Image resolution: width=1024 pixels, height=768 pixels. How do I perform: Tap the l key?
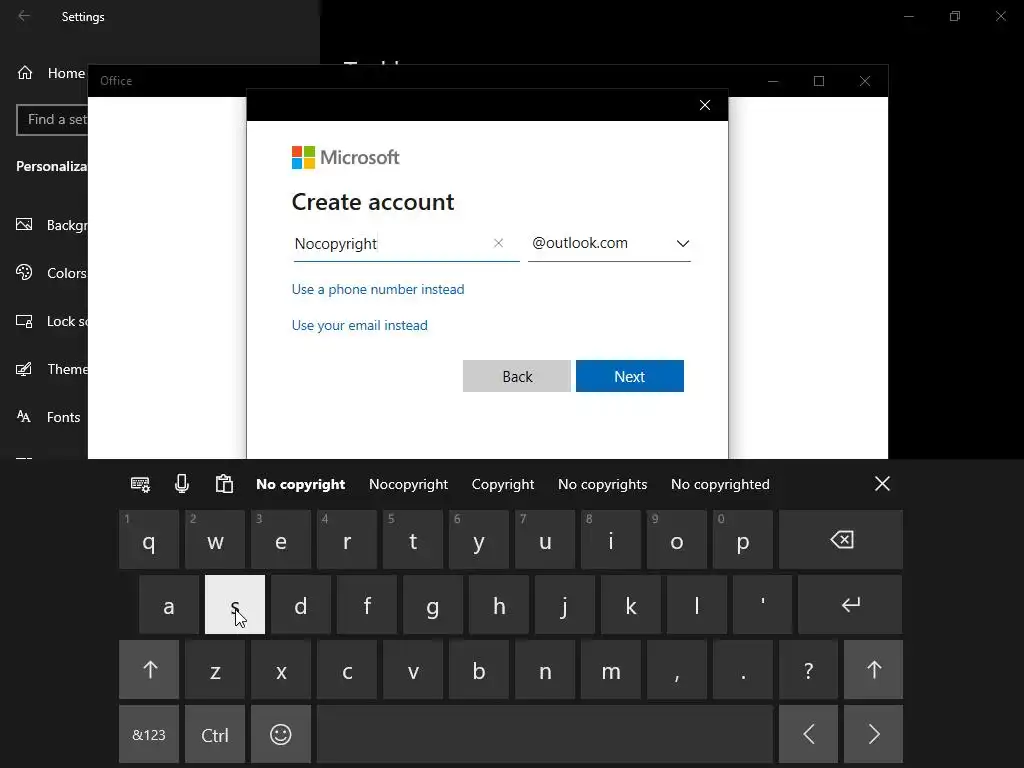(696, 605)
